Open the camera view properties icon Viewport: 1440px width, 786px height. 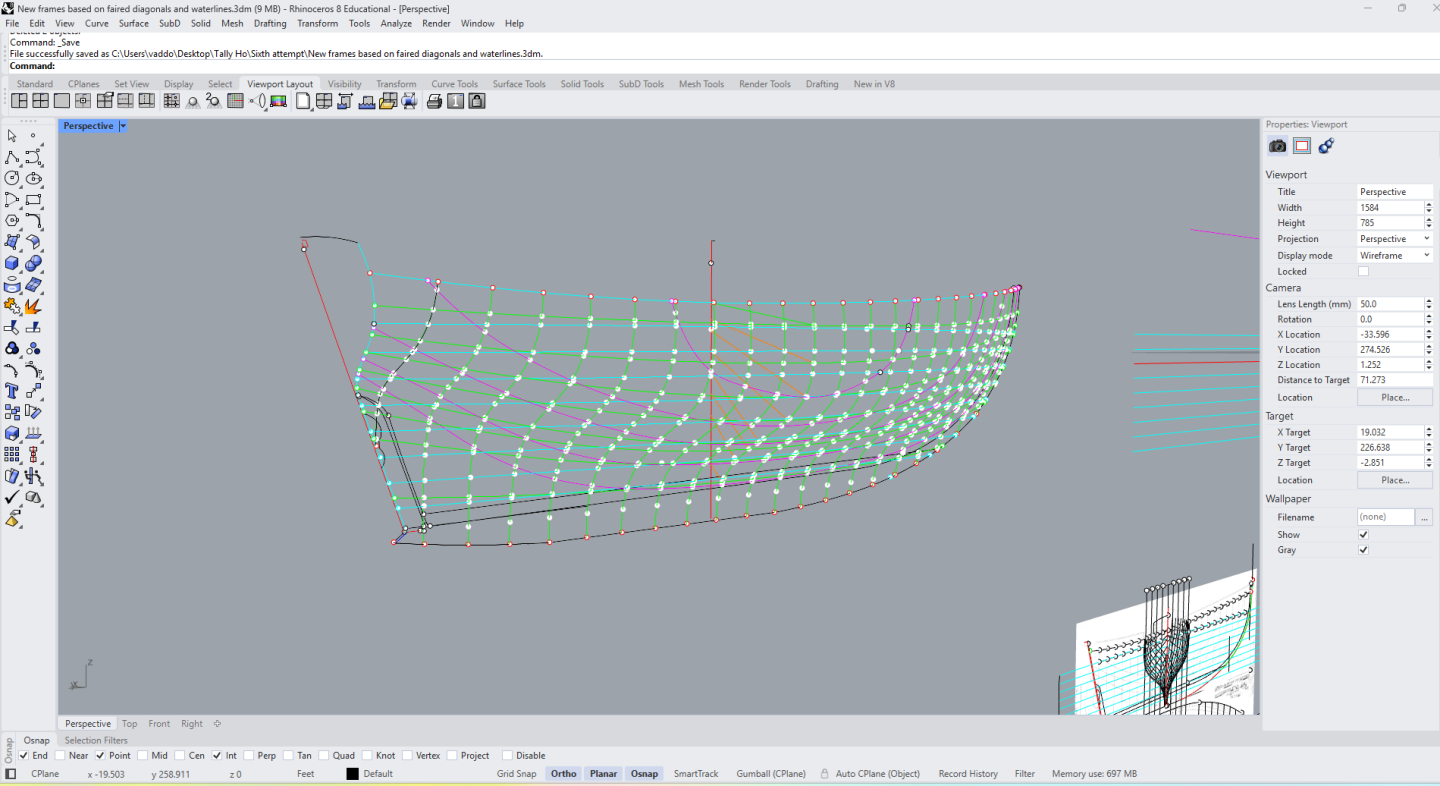pos(1278,146)
